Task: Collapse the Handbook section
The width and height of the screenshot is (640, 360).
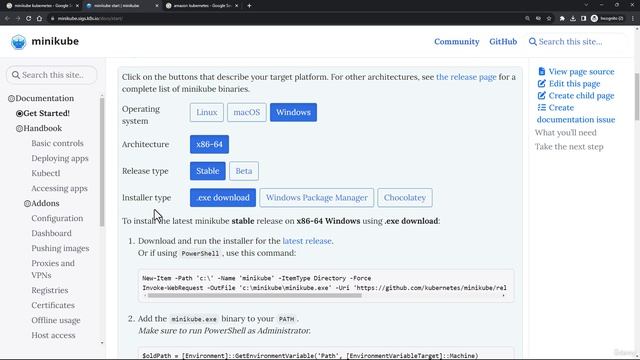Action: point(19,128)
